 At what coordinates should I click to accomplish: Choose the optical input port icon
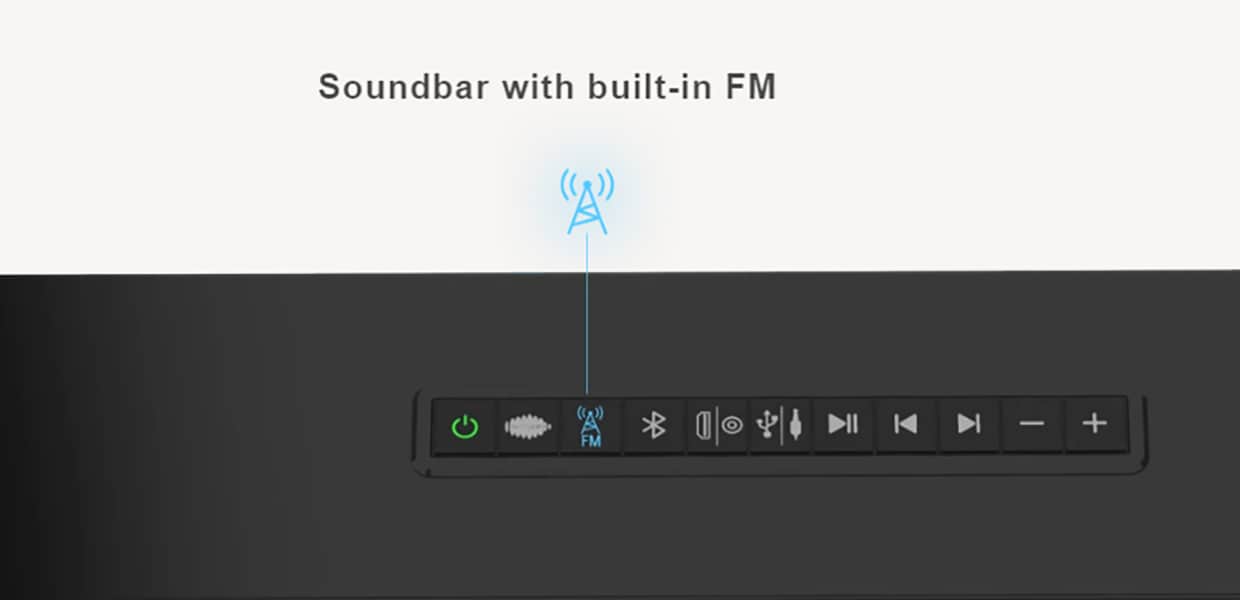[x=703, y=426]
